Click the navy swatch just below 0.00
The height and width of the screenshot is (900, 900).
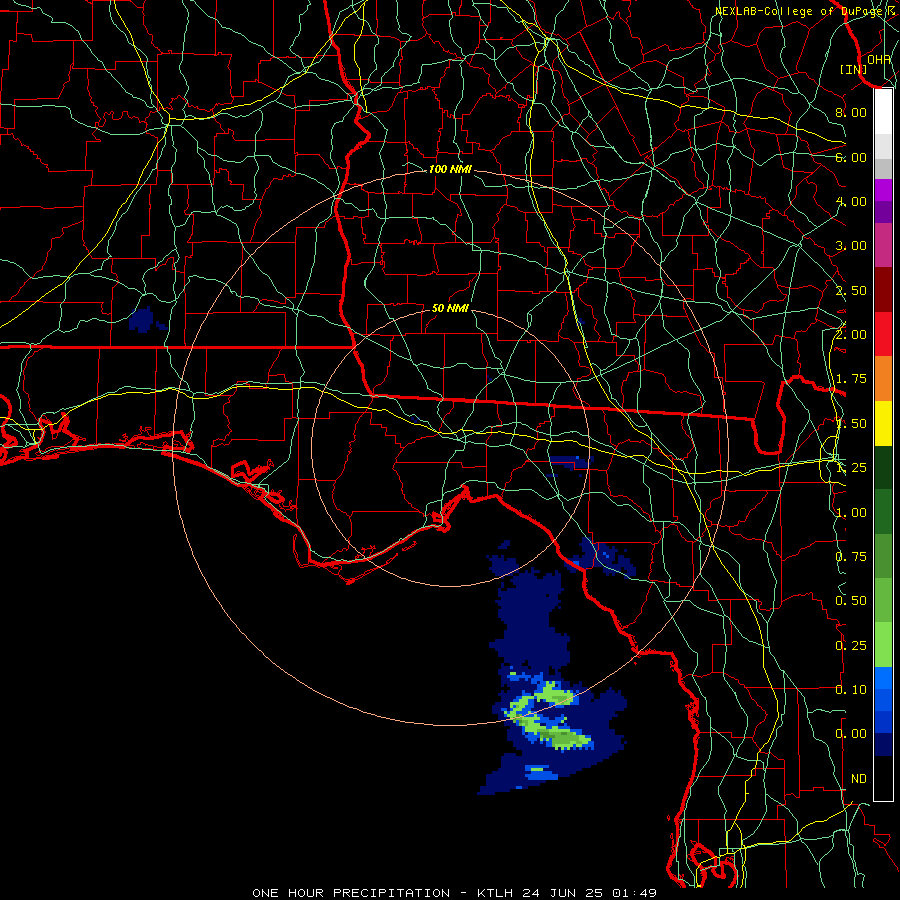tap(883, 745)
